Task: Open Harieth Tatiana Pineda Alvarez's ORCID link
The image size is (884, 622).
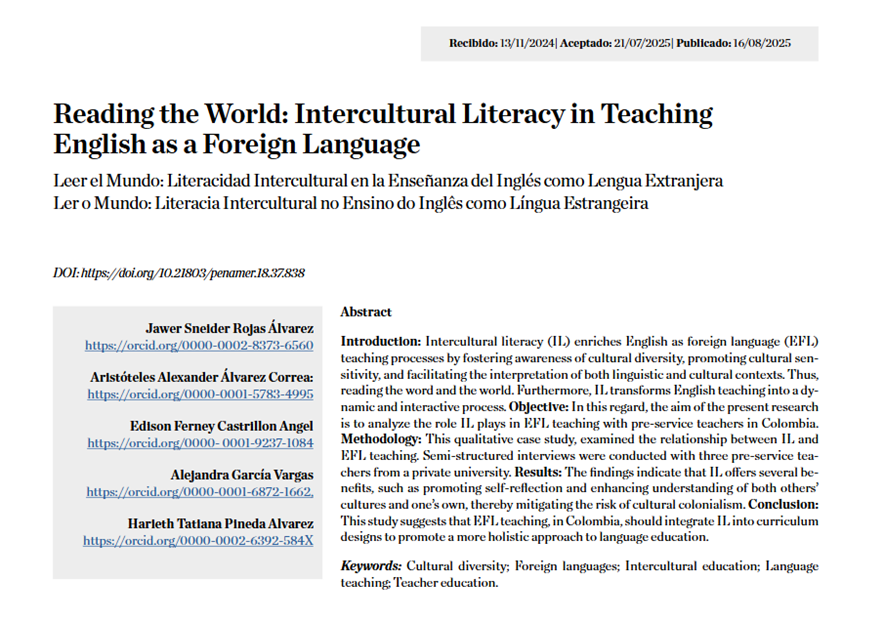Action: [198, 541]
